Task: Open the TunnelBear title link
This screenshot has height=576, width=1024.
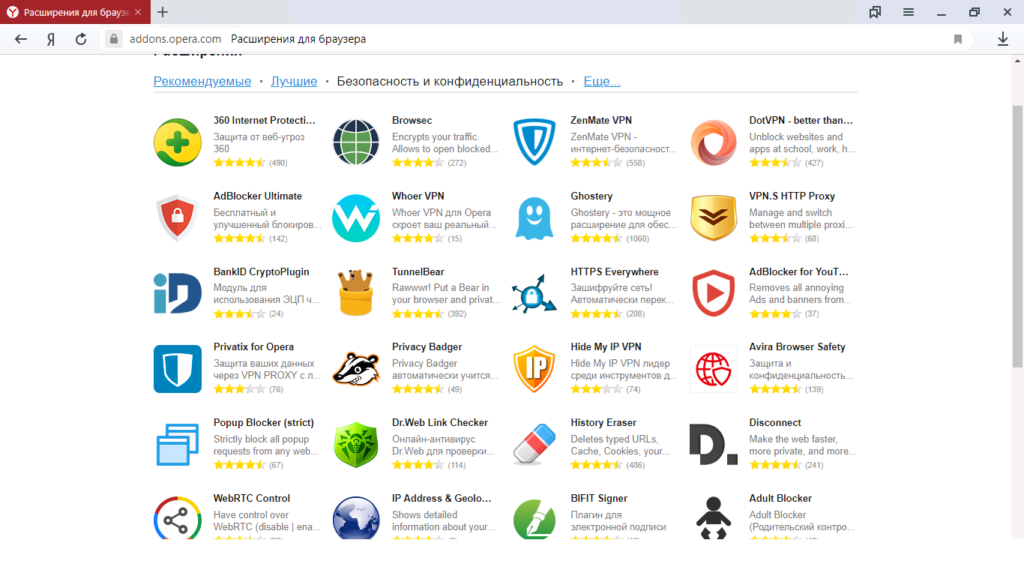Action: [418, 272]
